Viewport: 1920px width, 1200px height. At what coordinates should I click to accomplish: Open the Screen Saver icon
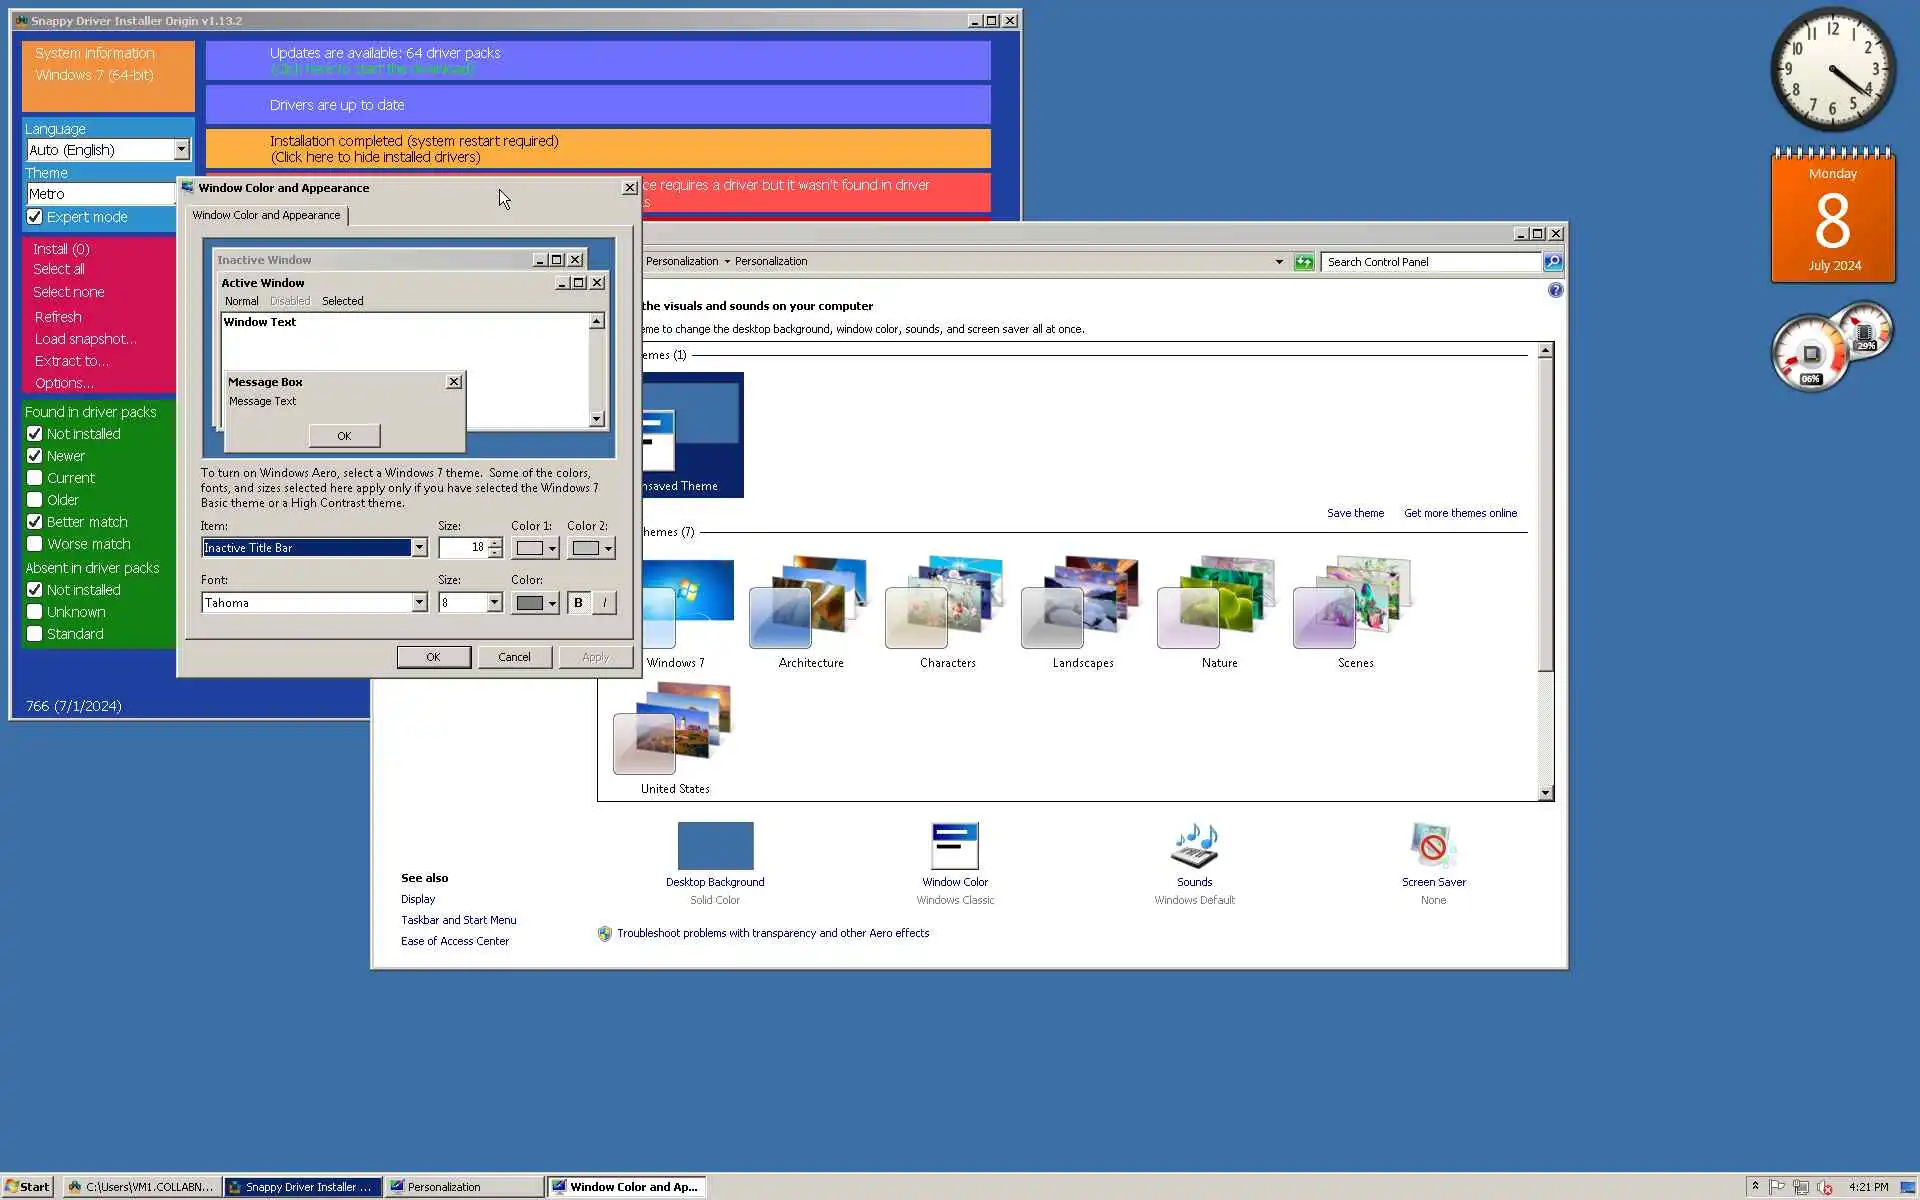(1433, 846)
